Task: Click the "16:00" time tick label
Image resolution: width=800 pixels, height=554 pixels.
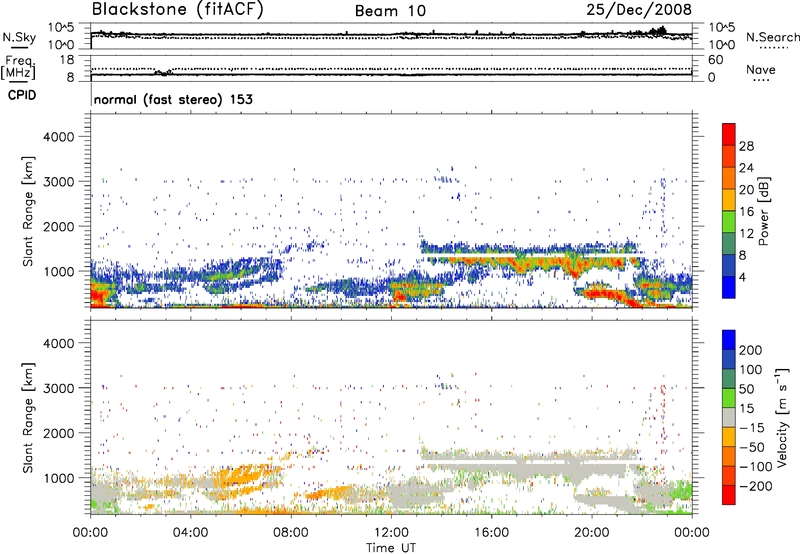Action: pyautogui.click(x=491, y=533)
